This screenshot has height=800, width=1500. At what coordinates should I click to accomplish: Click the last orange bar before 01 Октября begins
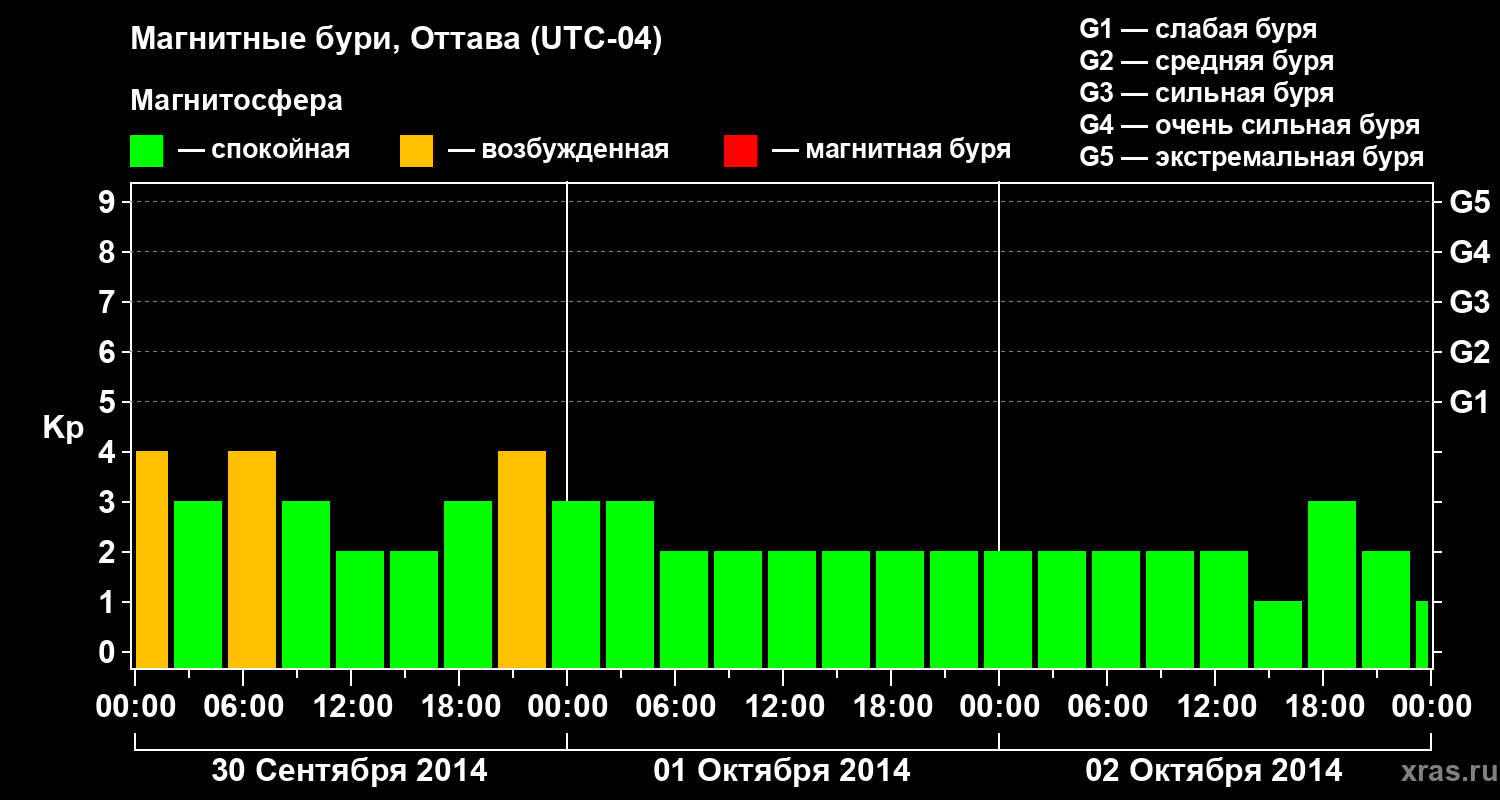522,559
